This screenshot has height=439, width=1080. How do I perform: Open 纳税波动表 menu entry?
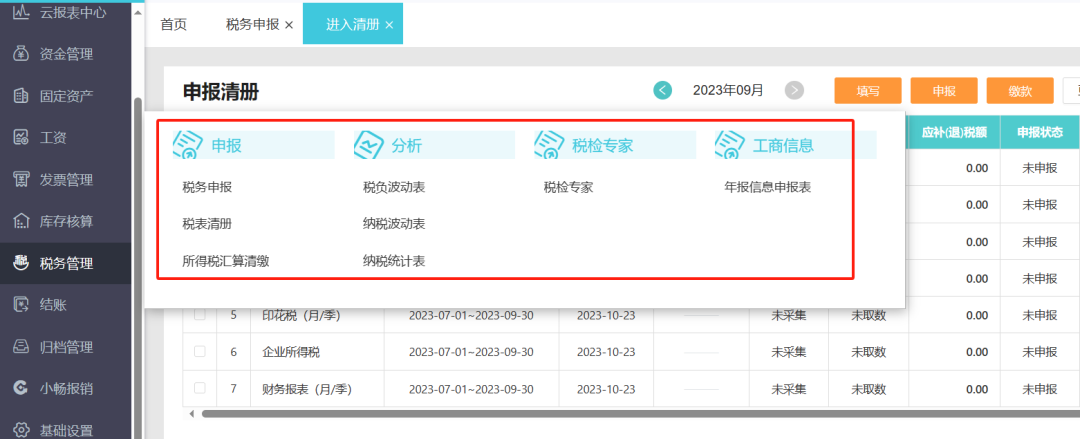click(394, 224)
